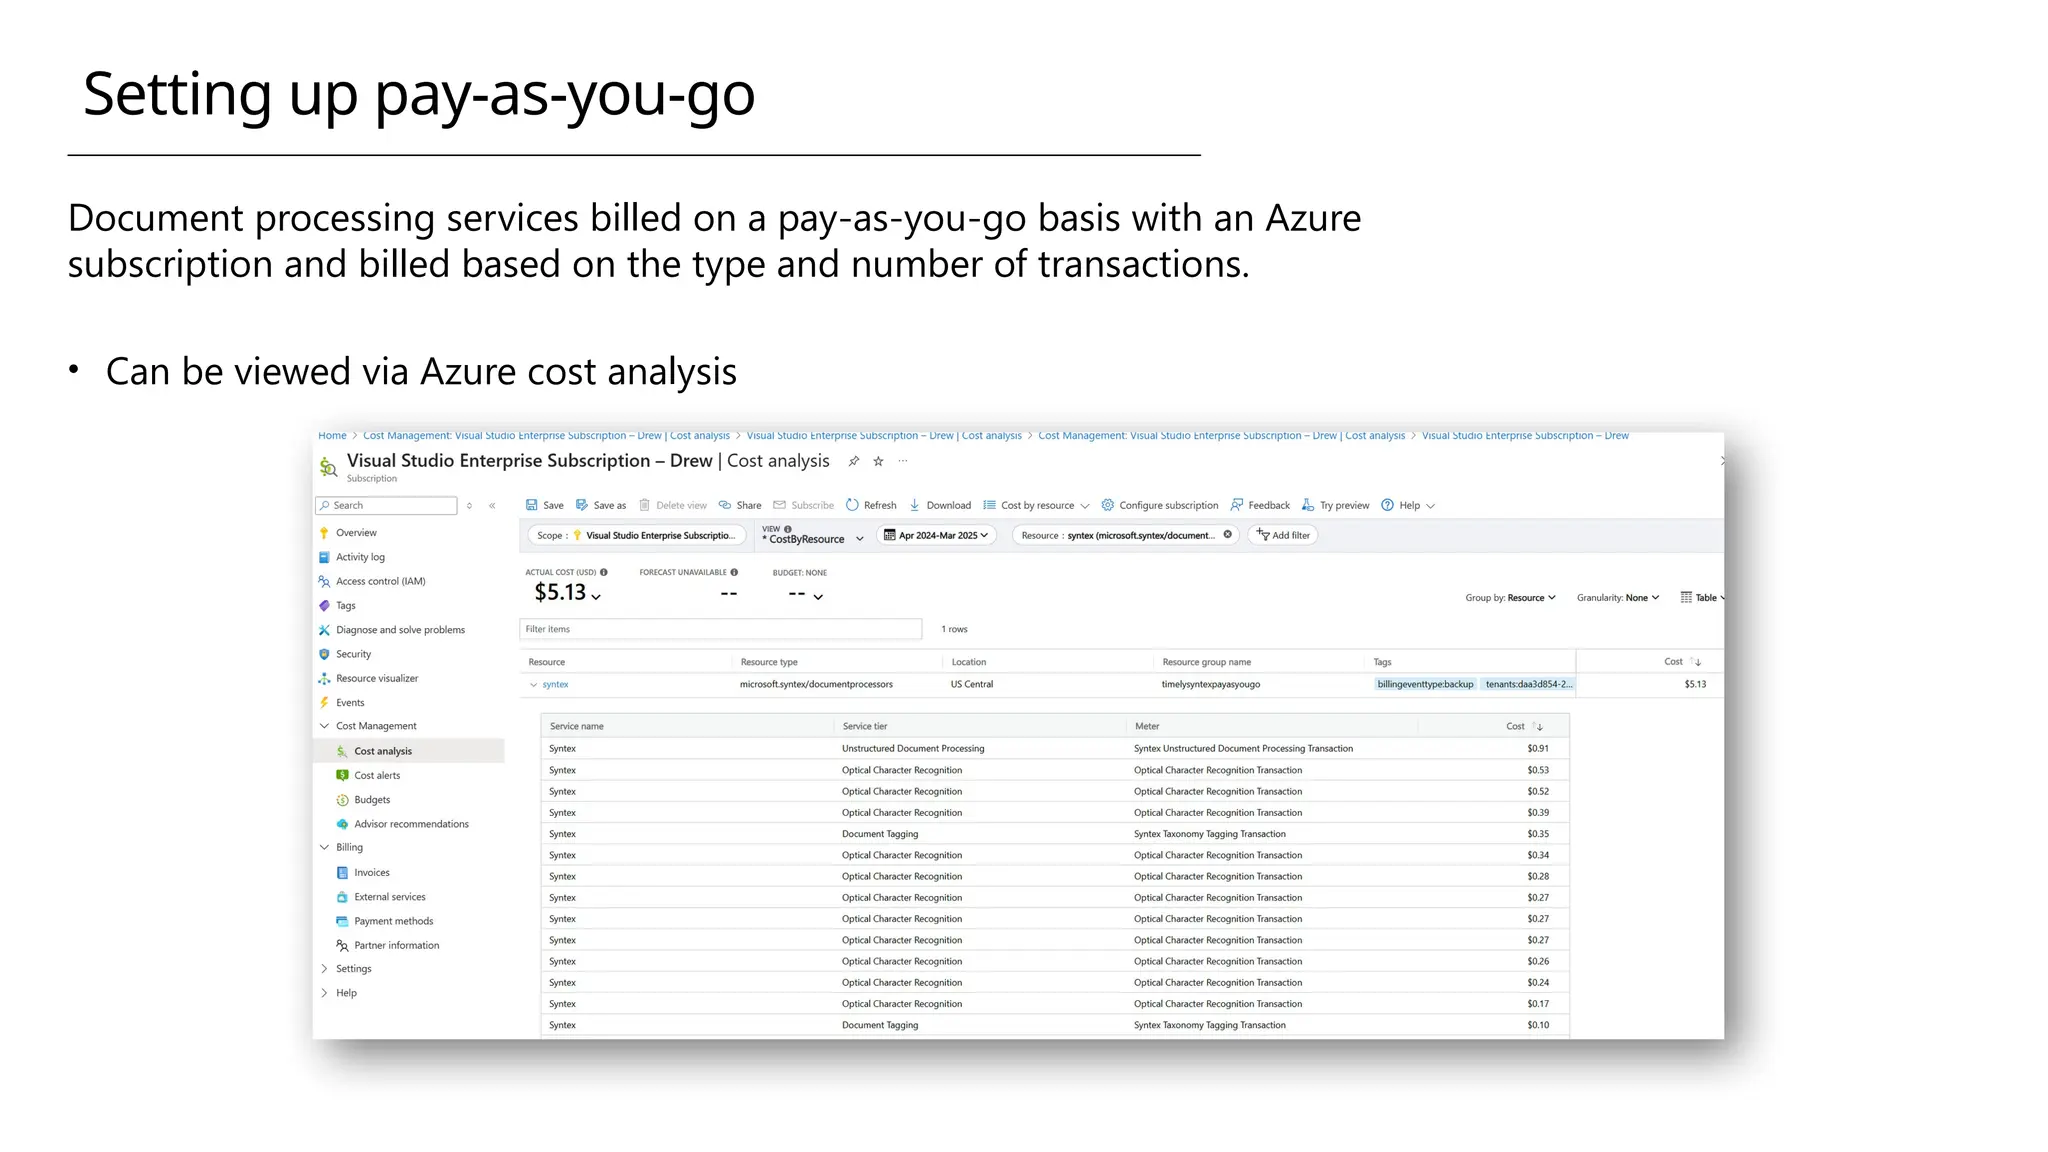The height and width of the screenshot is (1152, 2048).
Task: Download the cost data
Action: 940,505
